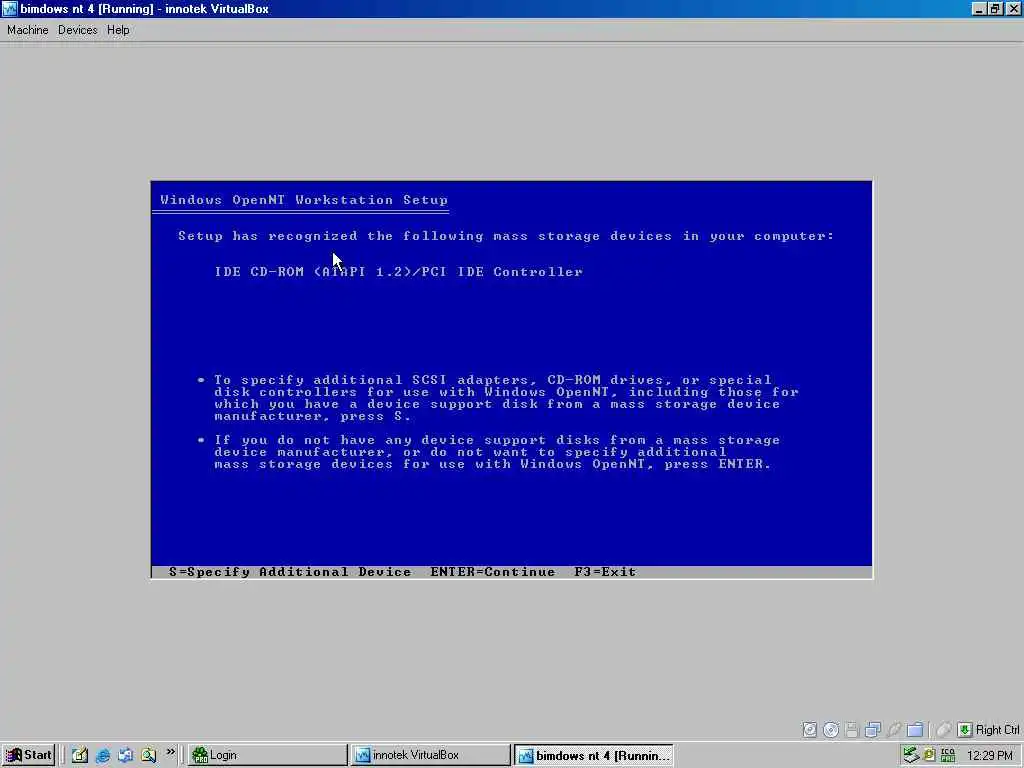Click the shared folders status icon
The height and width of the screenshot is (768, 1024).
point(916,729)
